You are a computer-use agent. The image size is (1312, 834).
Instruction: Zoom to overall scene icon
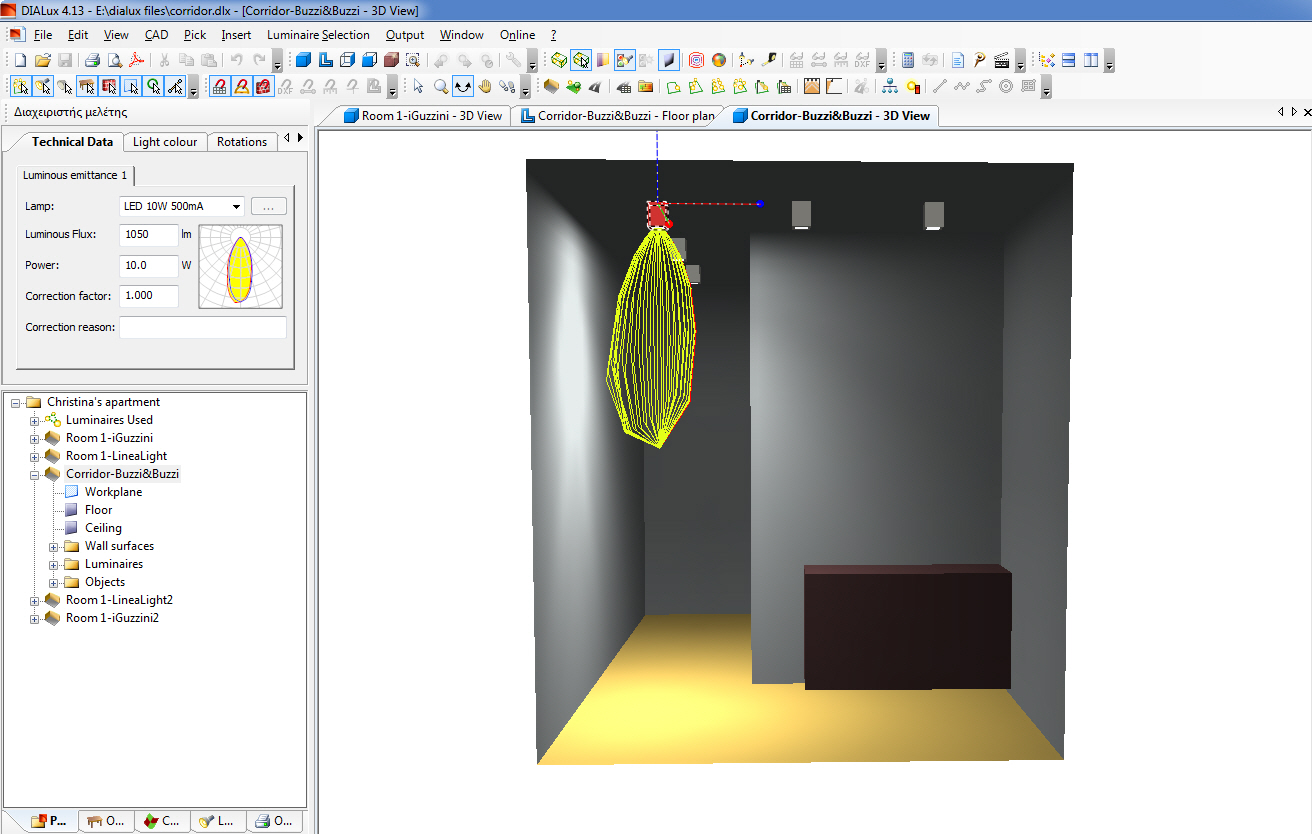(x=412, y=60)
